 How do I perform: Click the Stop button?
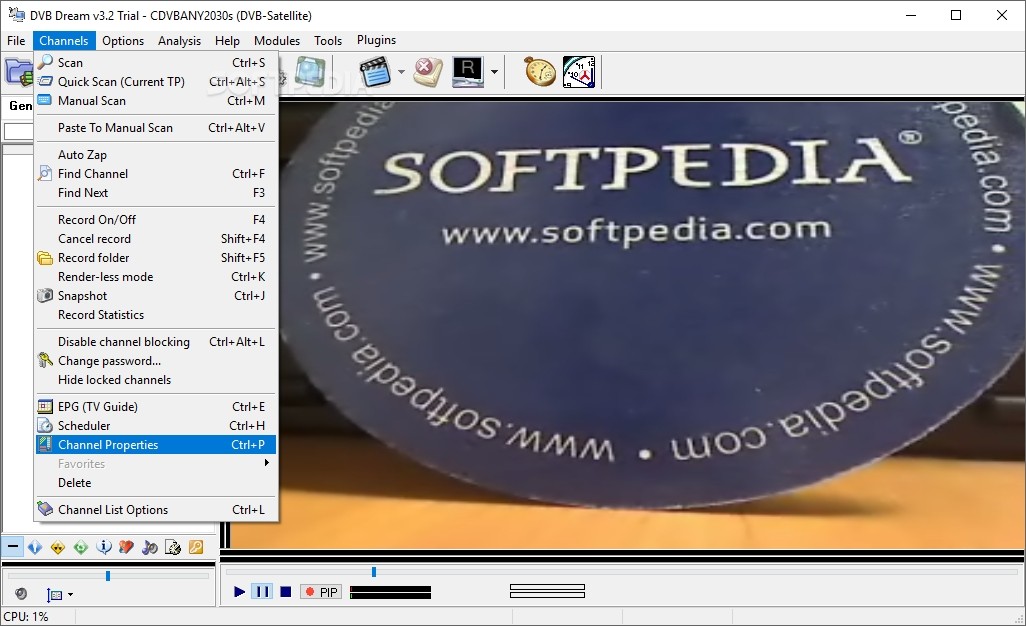coord(285,592)
